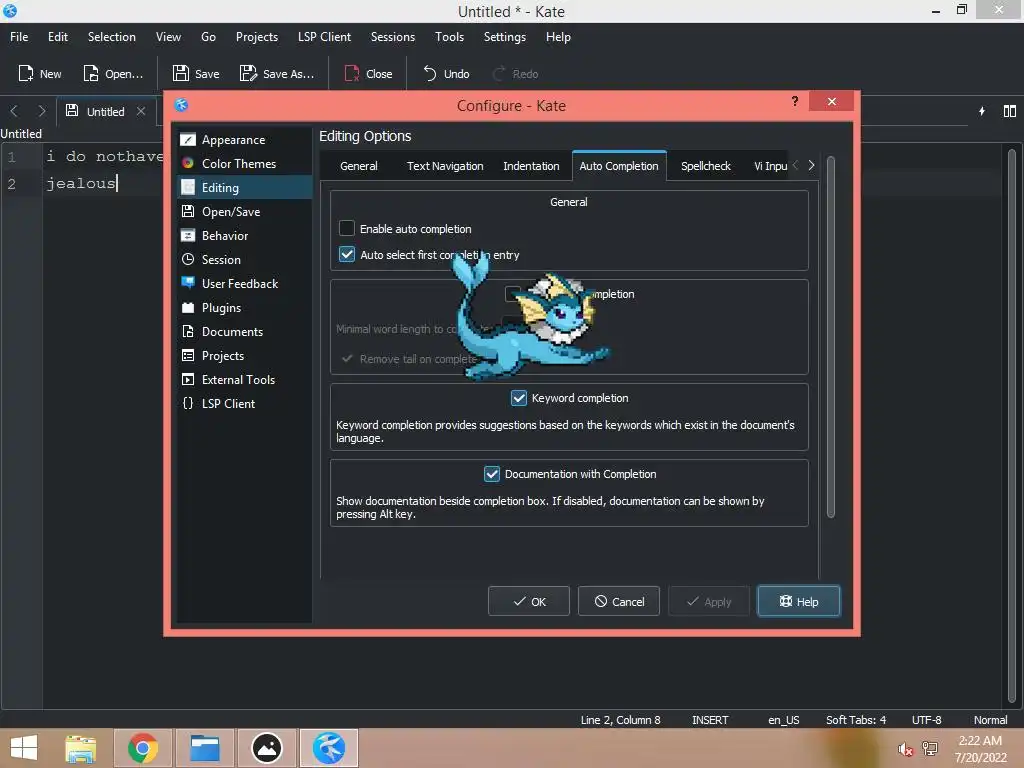The width and height of the screenshot is (1024, 768).
Task: Click the Apply button
Action: 709,601
